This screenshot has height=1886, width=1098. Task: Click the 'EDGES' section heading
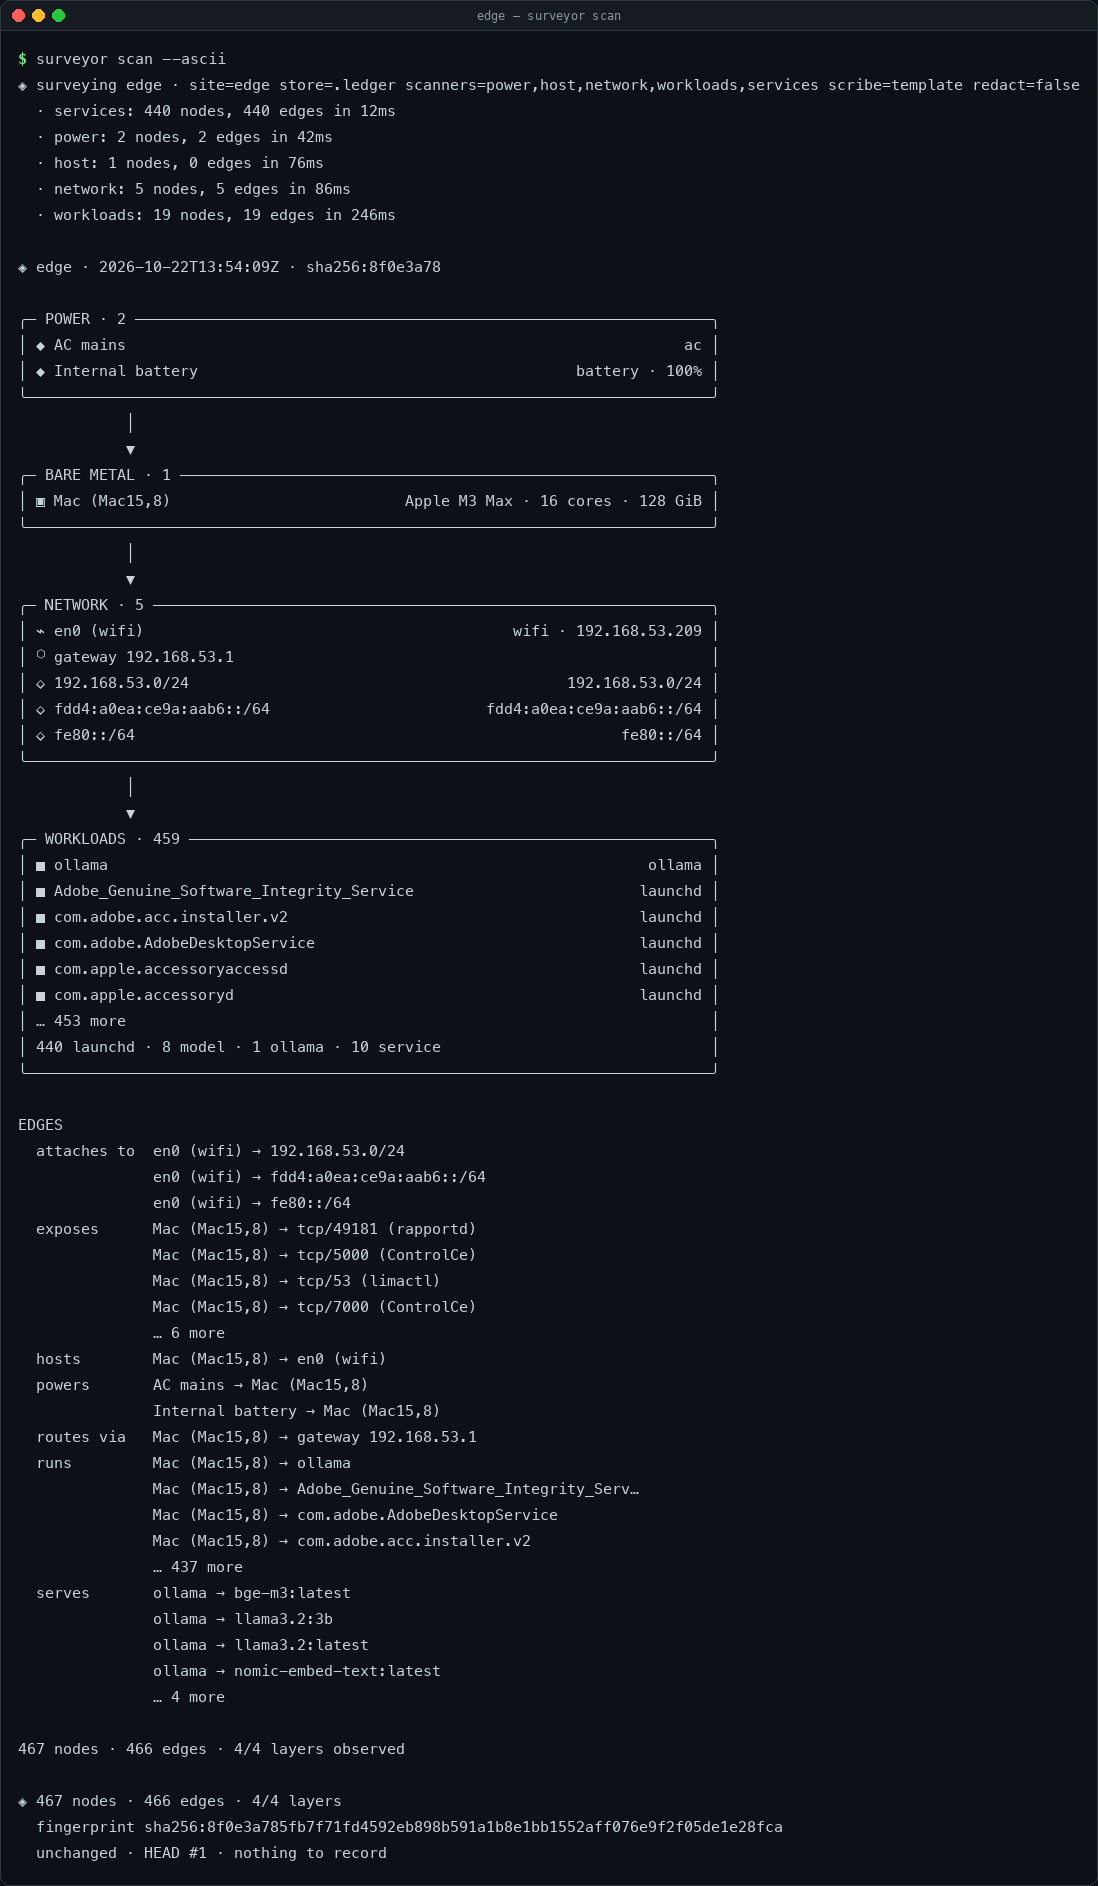[x=40, y=1125]
